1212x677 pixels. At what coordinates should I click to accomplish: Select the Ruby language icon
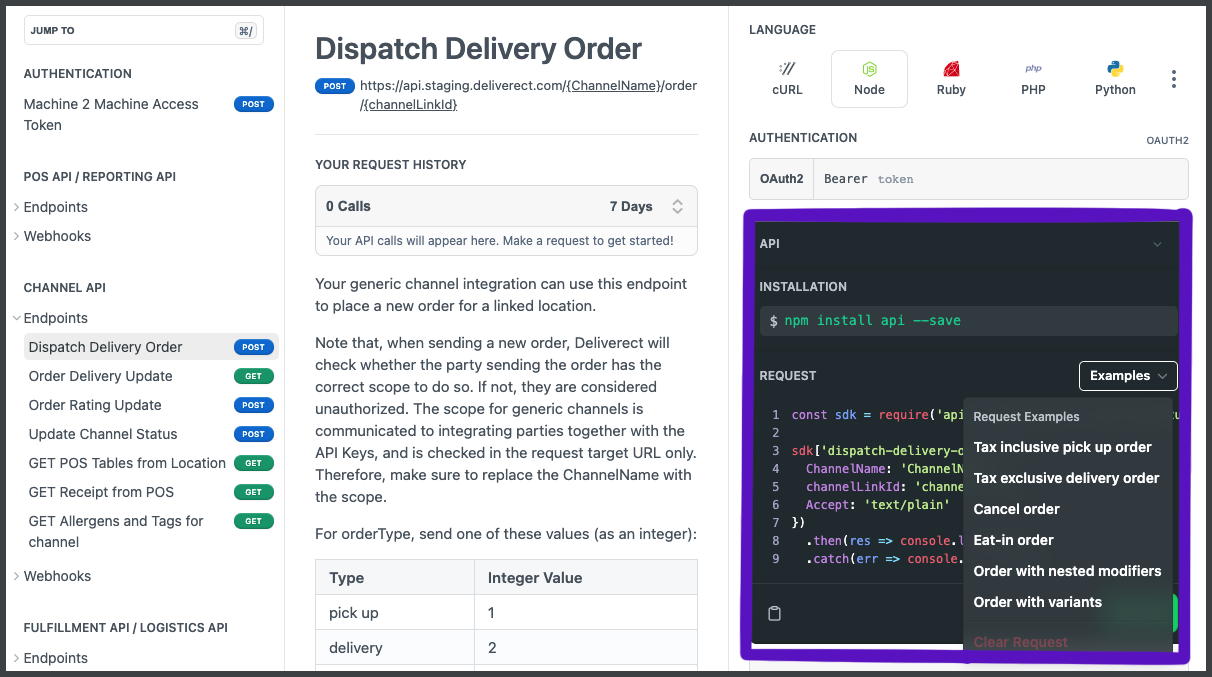pyautogui.click(x=951, y=79)
